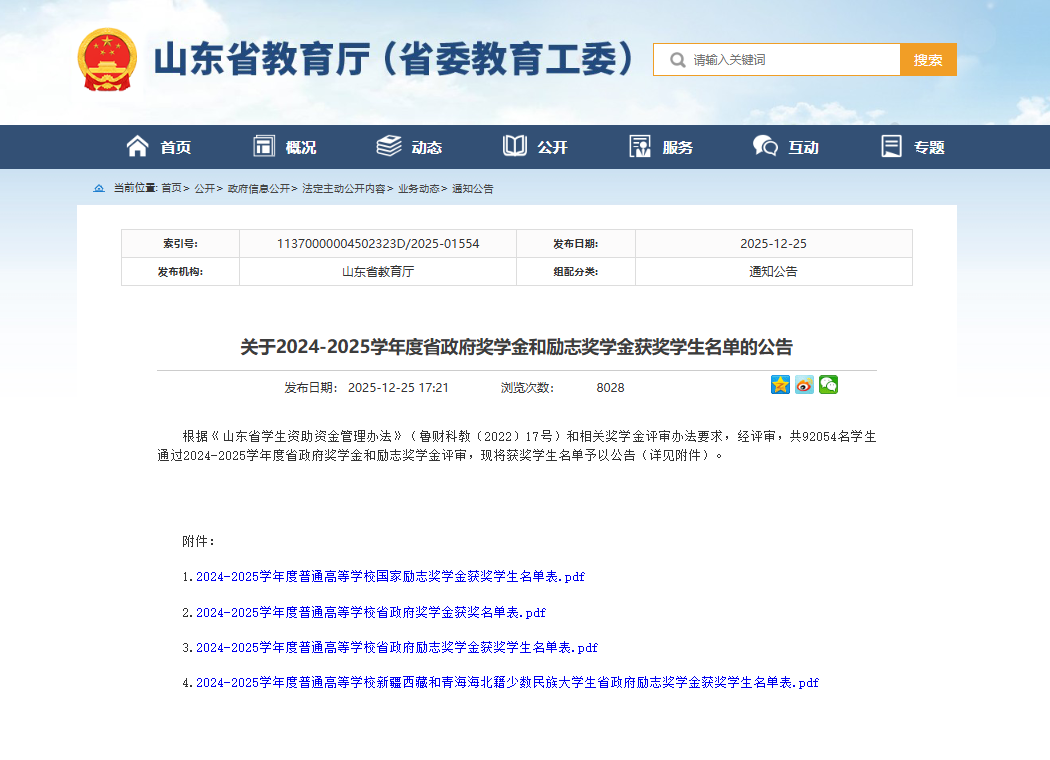This screenshot has height=760, width=1050.
Task: Click the magnifier icon in search box
Action: point(678,60)
